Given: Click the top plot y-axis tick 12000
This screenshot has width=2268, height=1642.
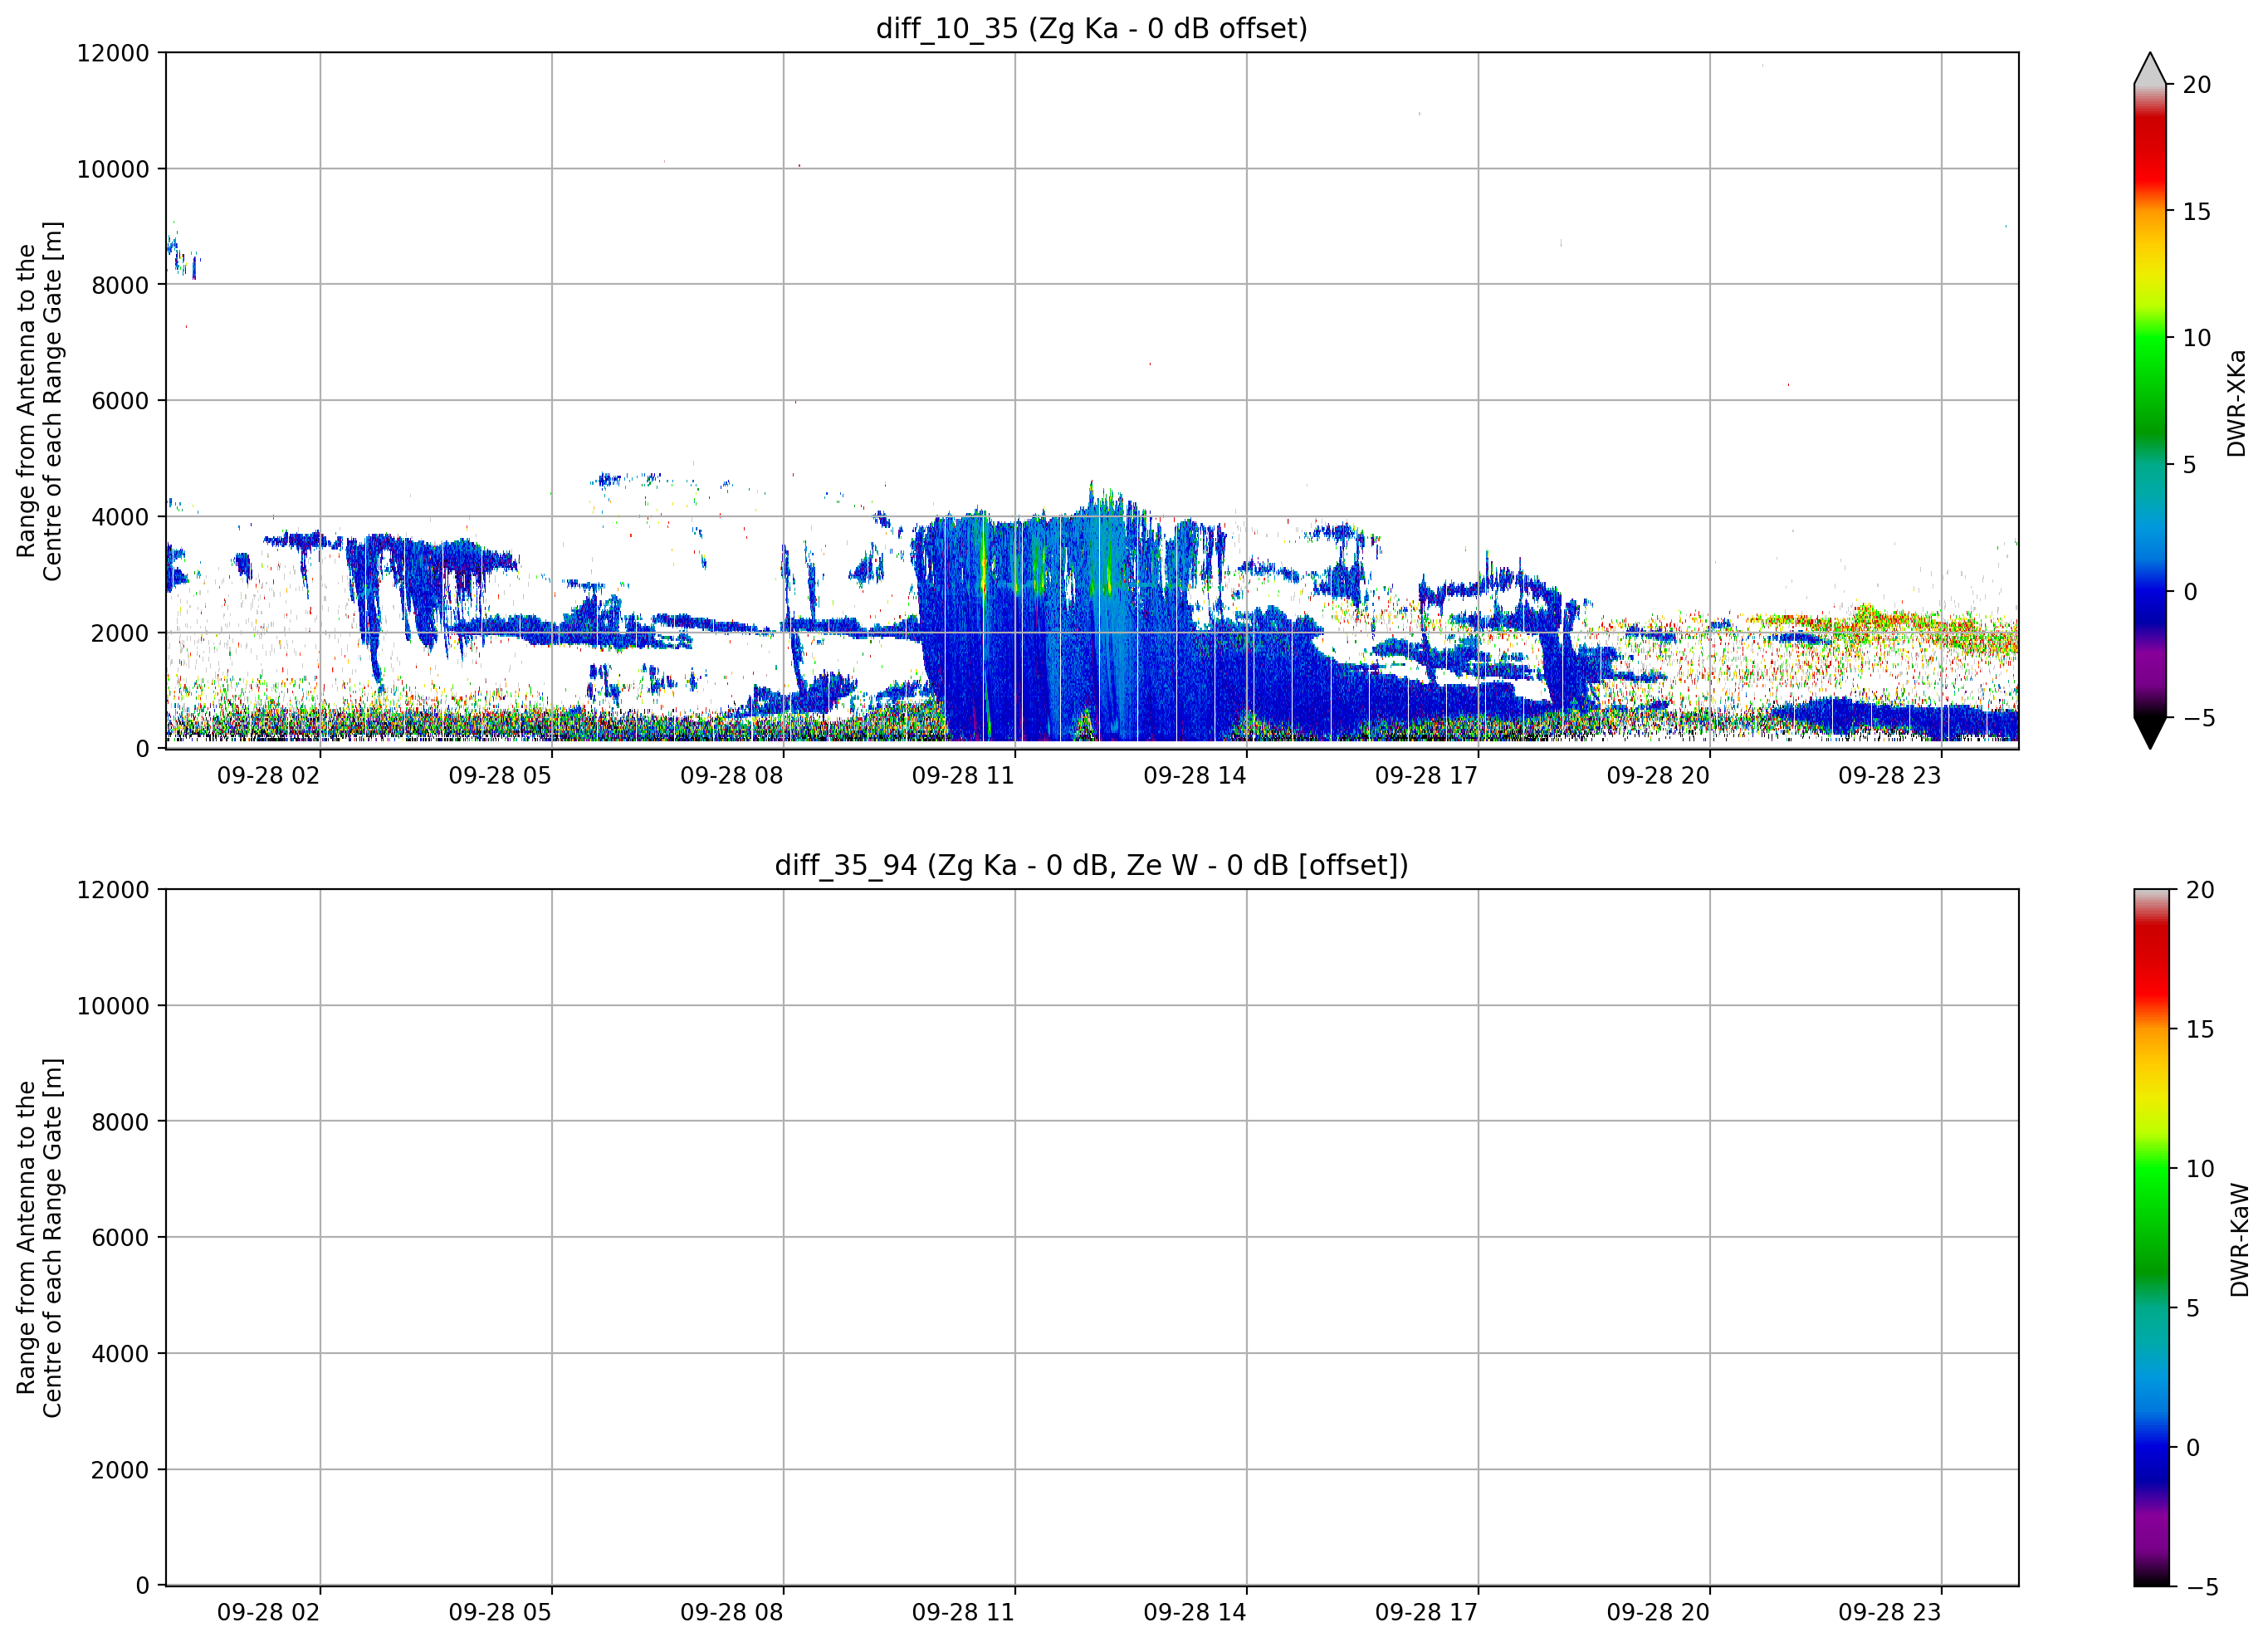Looking at the screenshot, I should (x=113, y=53).
